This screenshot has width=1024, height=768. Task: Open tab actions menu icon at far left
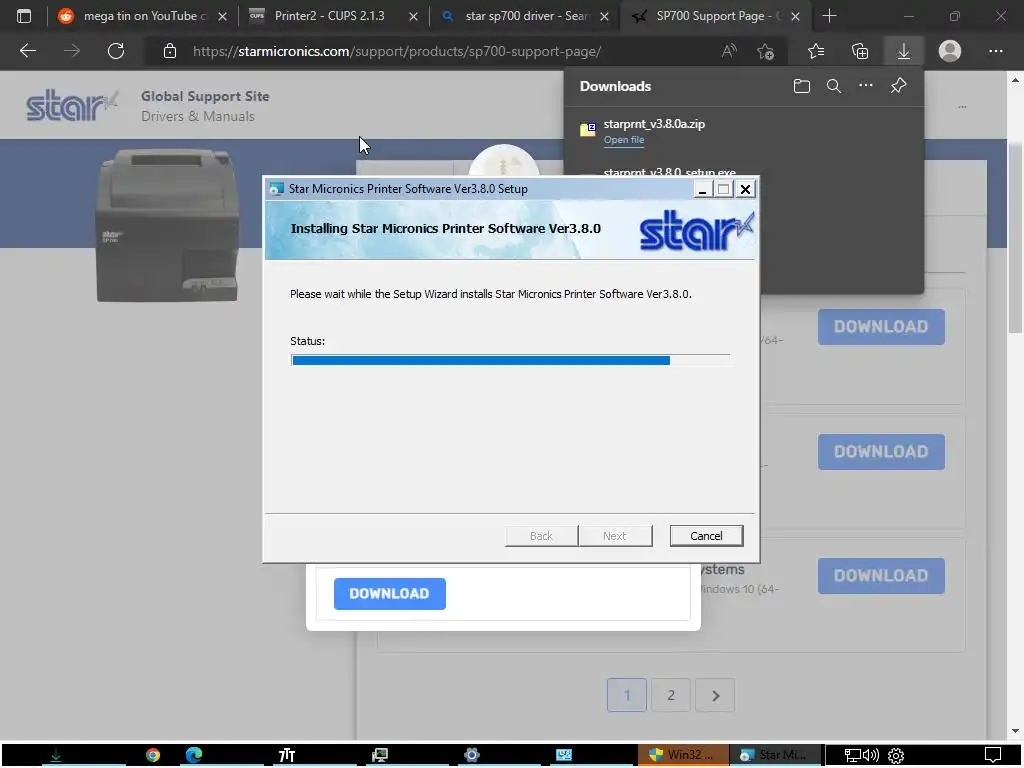click(x=24, y=16)
